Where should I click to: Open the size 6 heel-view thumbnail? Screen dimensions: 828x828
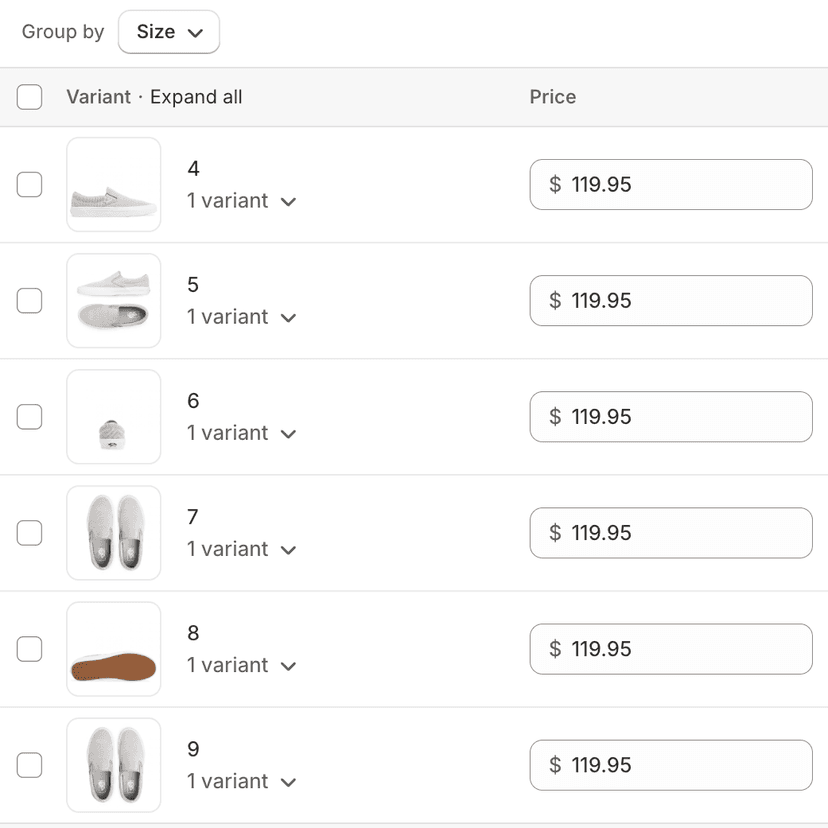(114, 417)
